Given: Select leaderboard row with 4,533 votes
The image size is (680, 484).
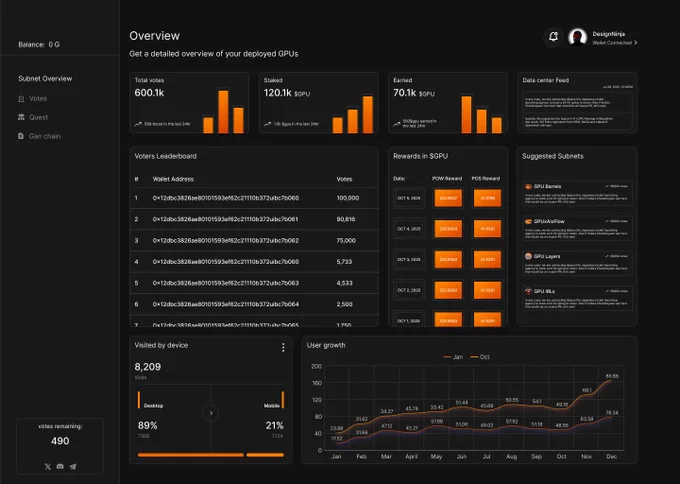Looking at the screenshot, I should [x=254, y=283].
